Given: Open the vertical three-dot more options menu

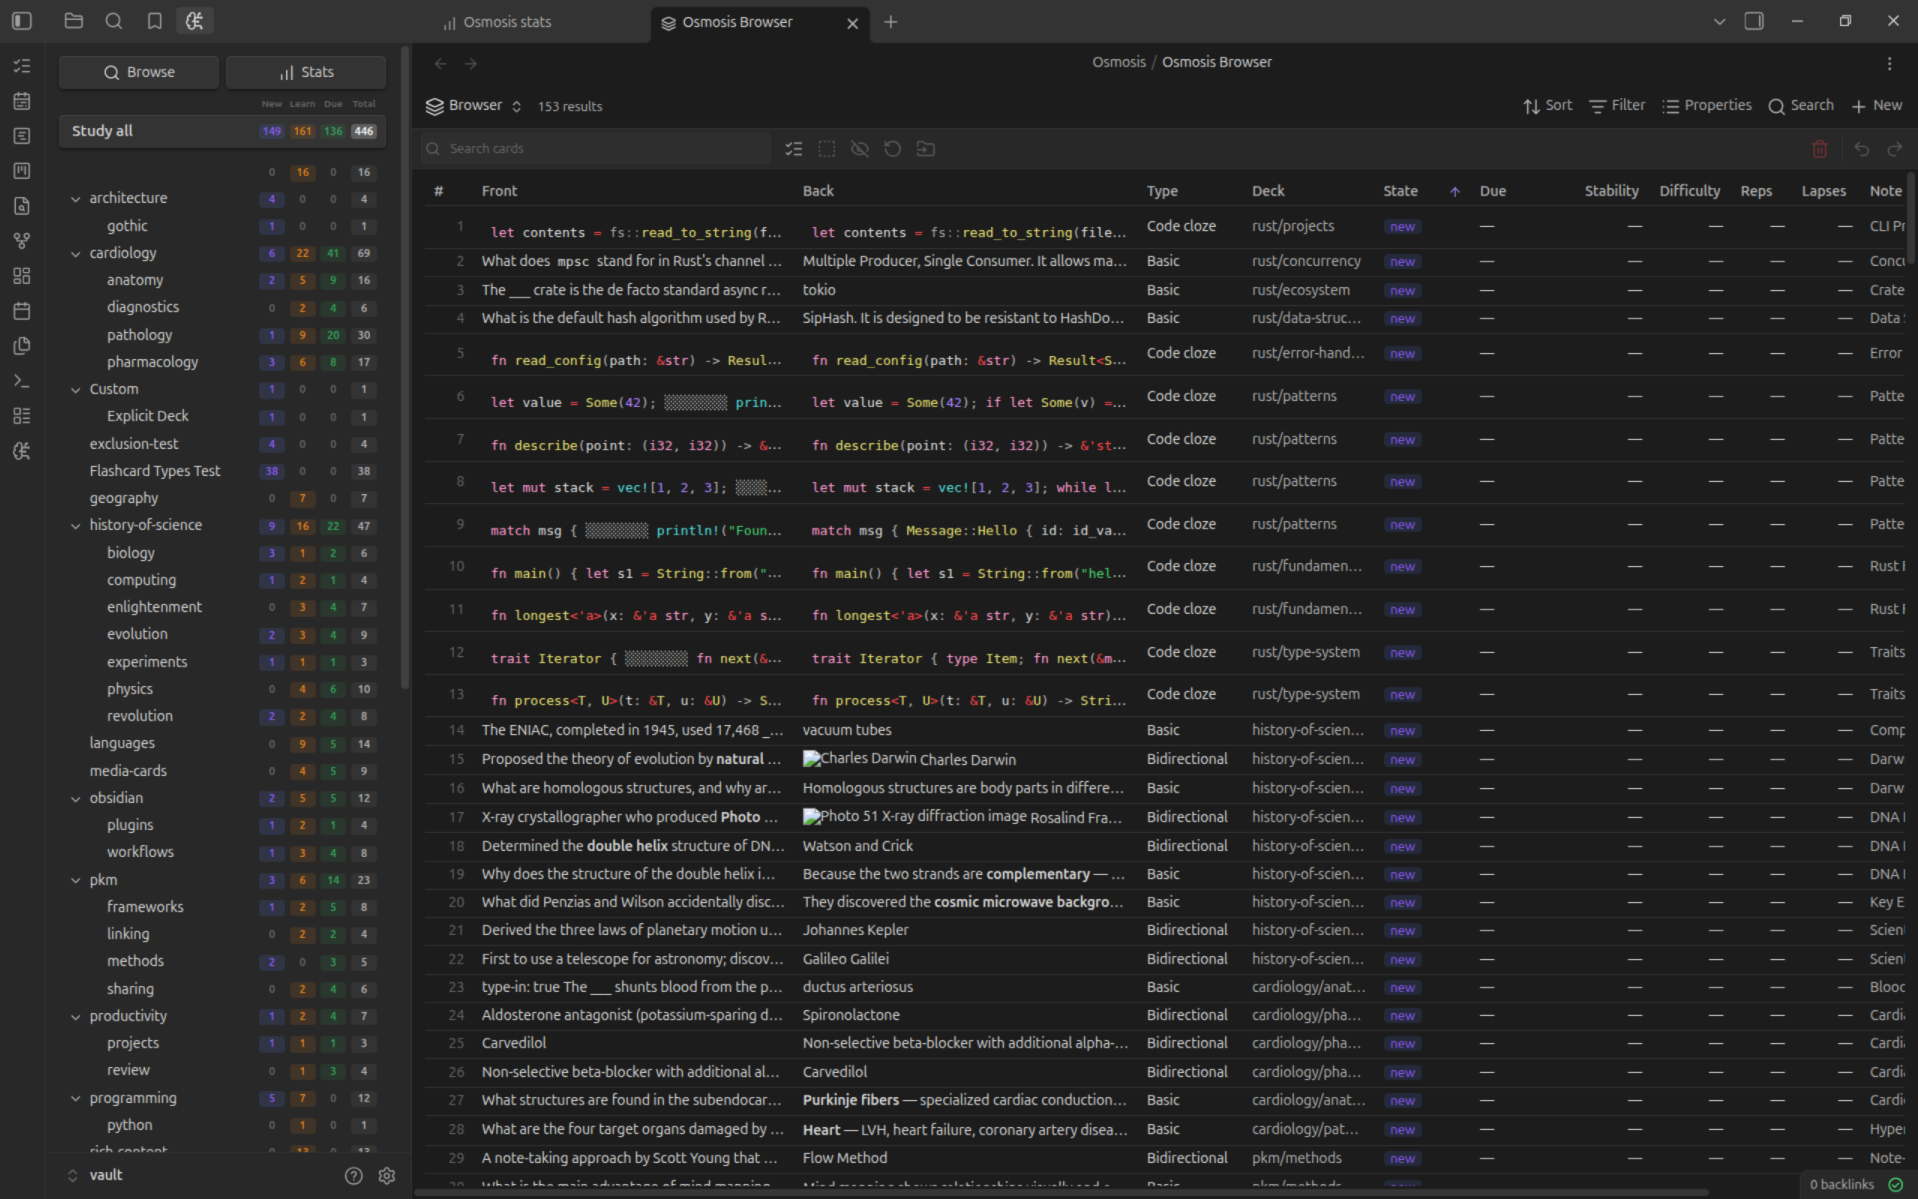Looking at the screenshot, I should [1890, 63].
